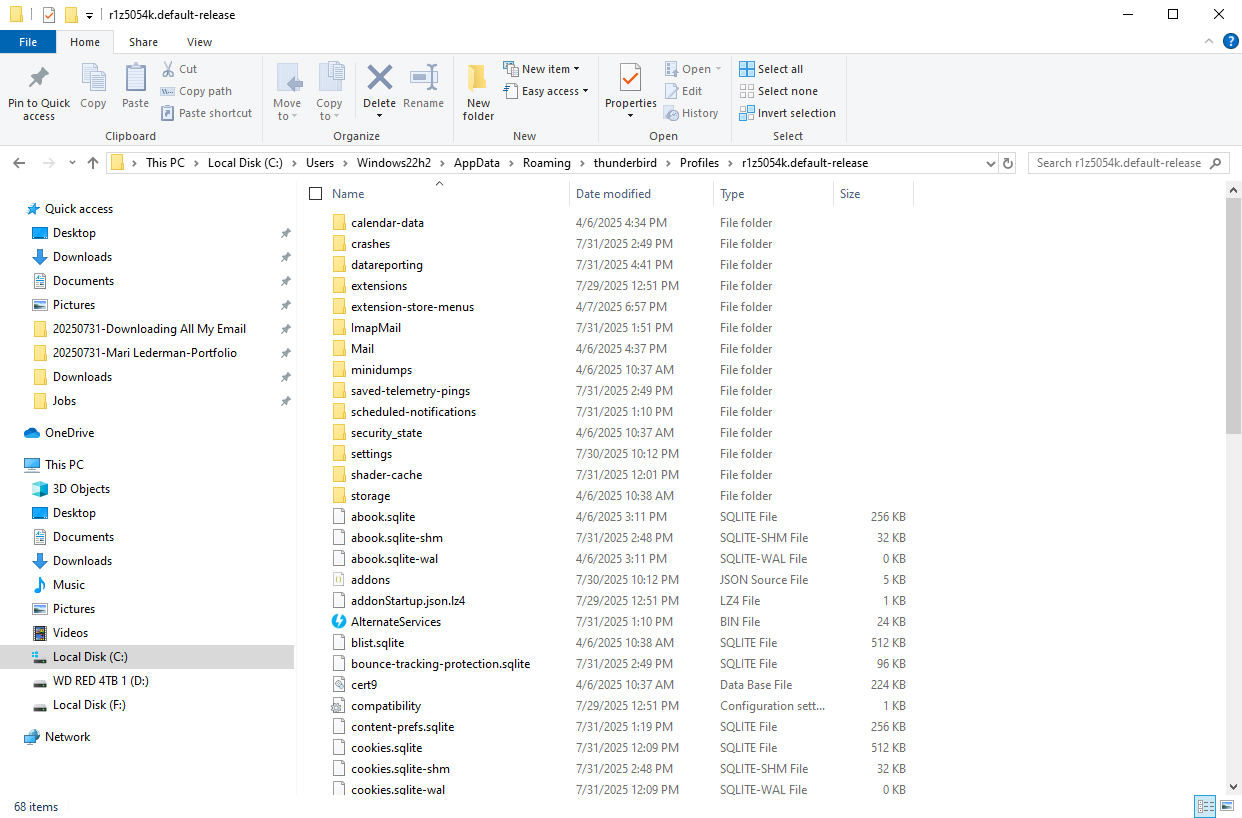Click the Profiles breadcrumb in address bar
This screenshot has height=818, width=1242.
(x=699, y=163)
